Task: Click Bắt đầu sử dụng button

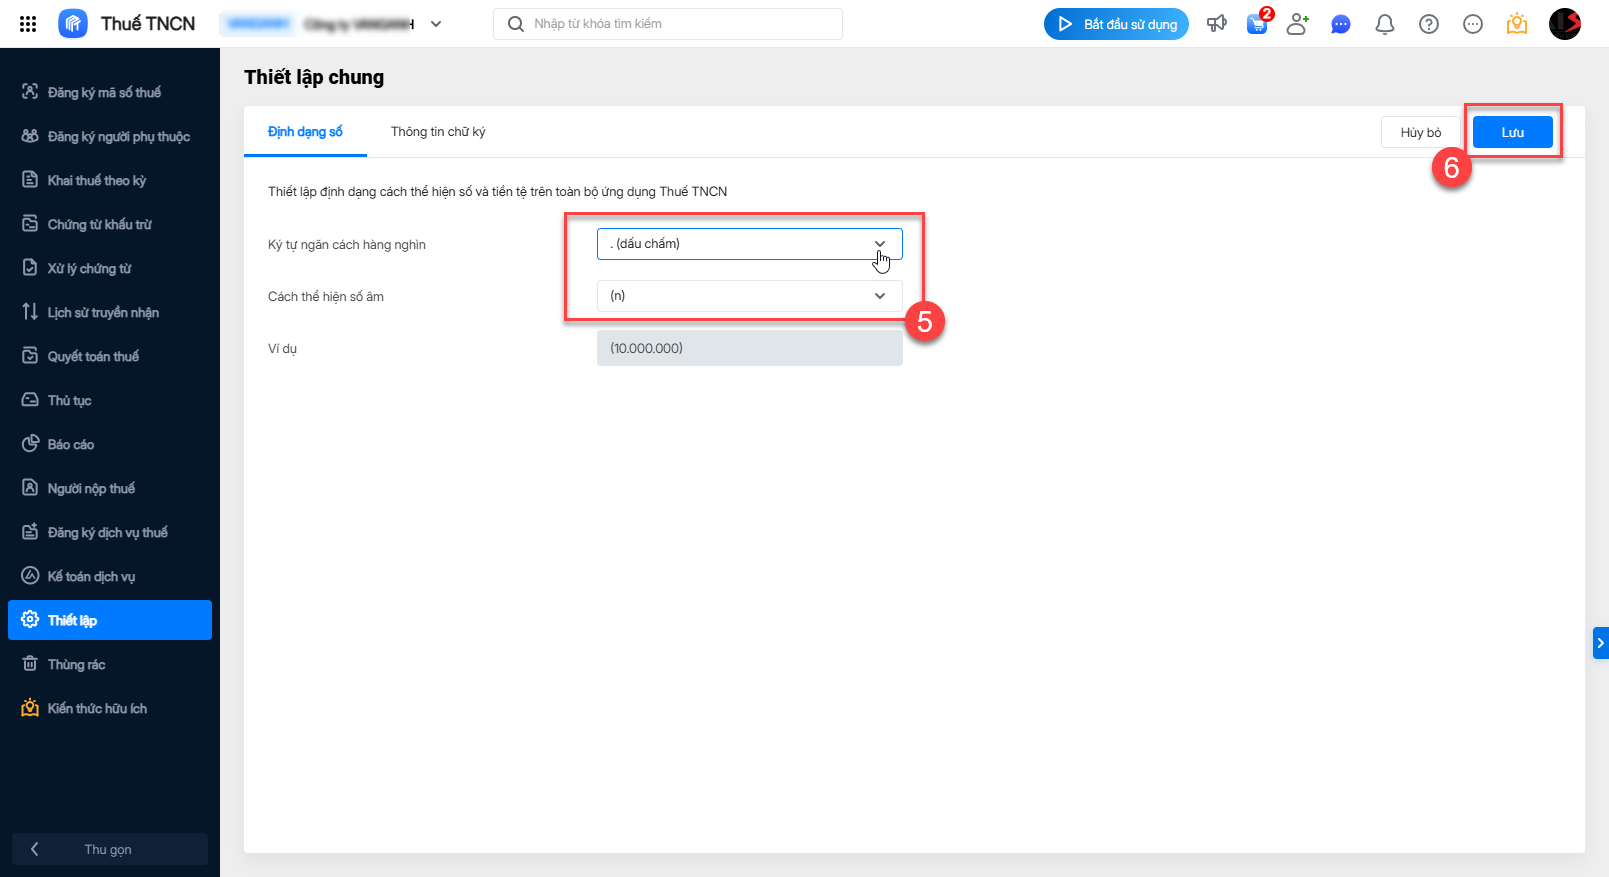Action: 1116,24
